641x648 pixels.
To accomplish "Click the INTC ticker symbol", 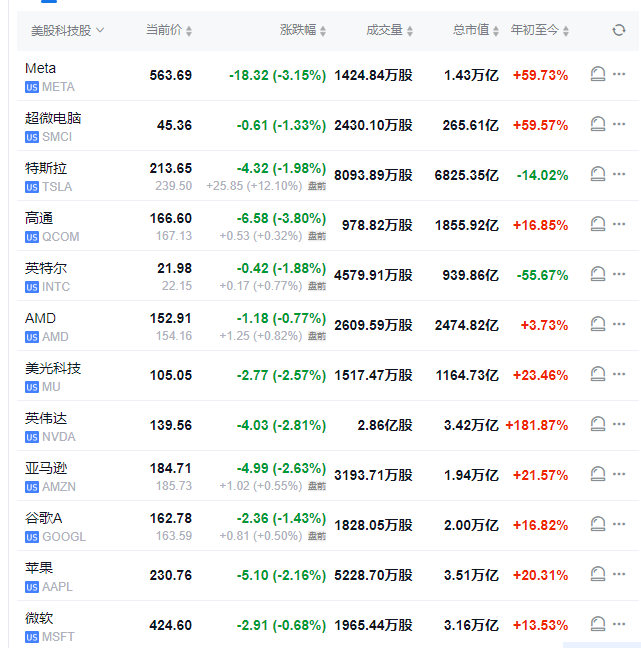I will pyautogui.click(x=56, y=287).
